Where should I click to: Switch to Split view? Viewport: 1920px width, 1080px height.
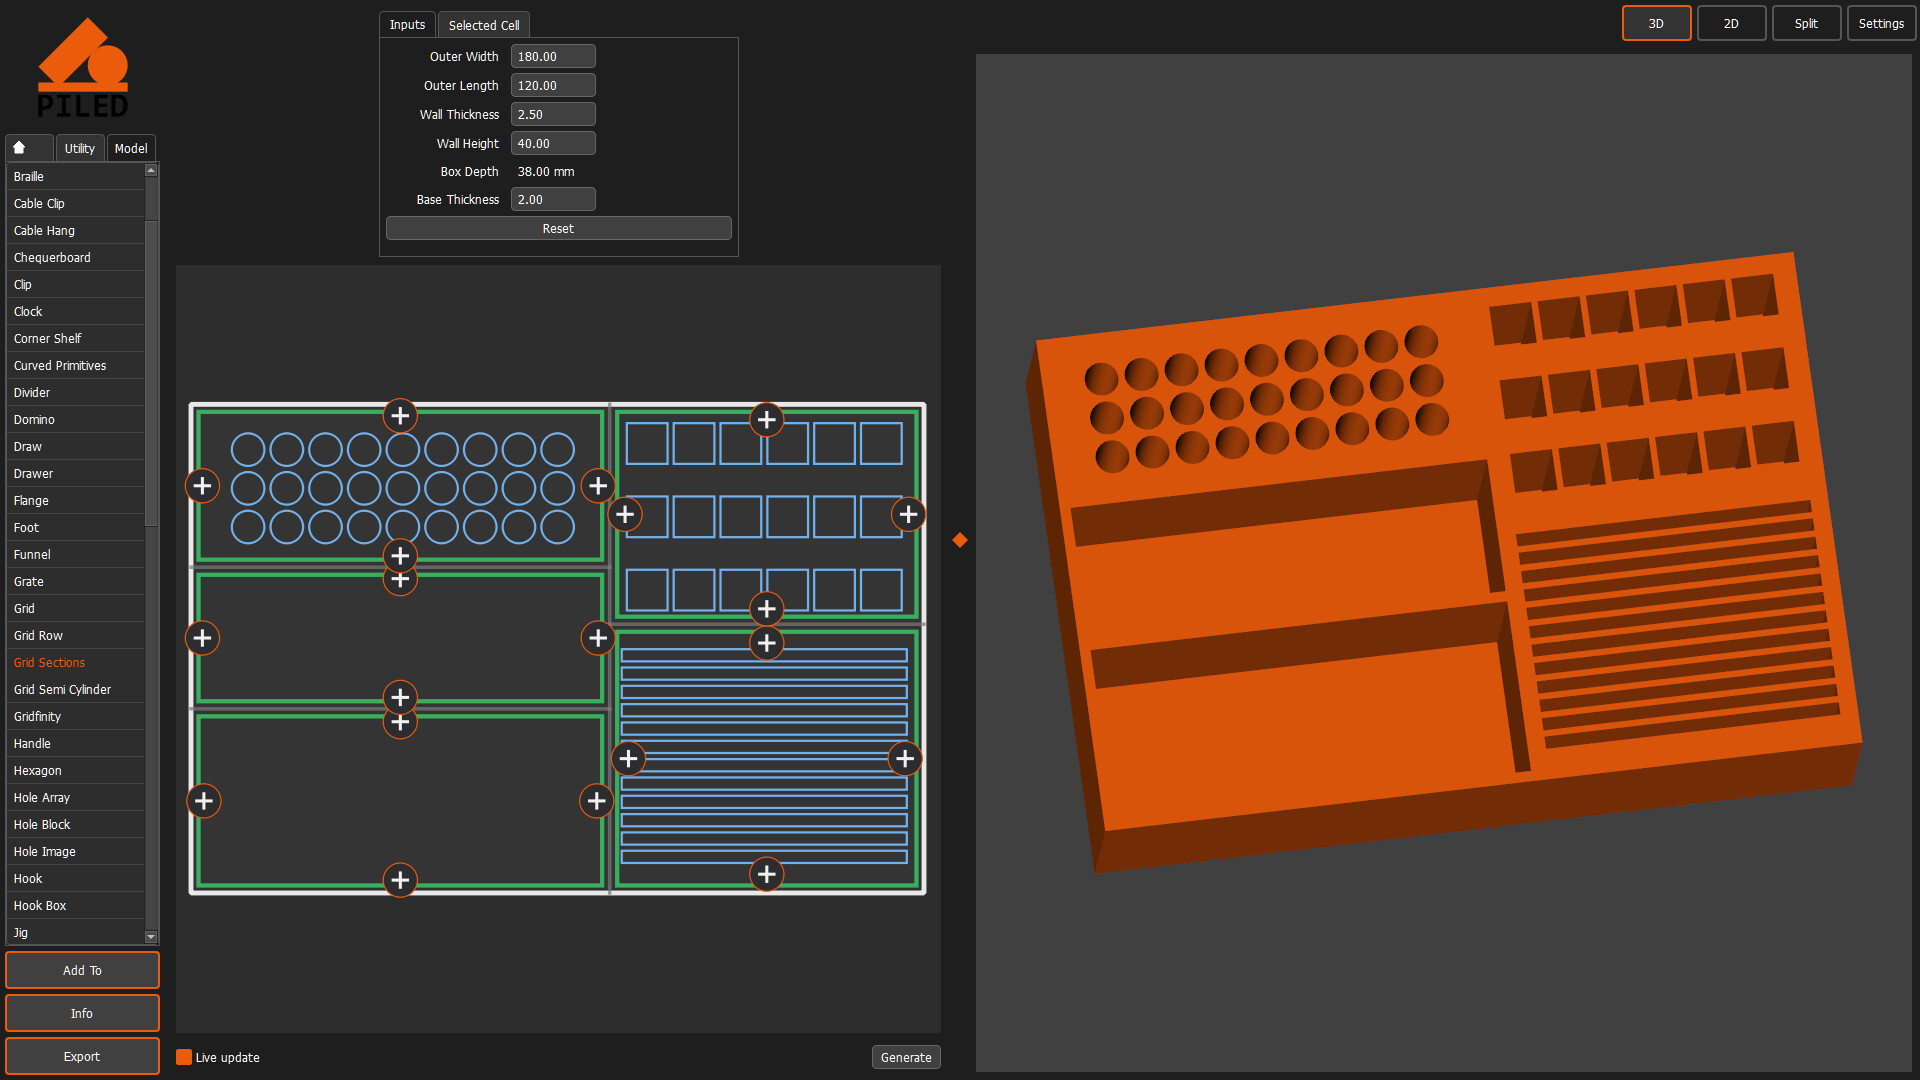coord(1806,23)
